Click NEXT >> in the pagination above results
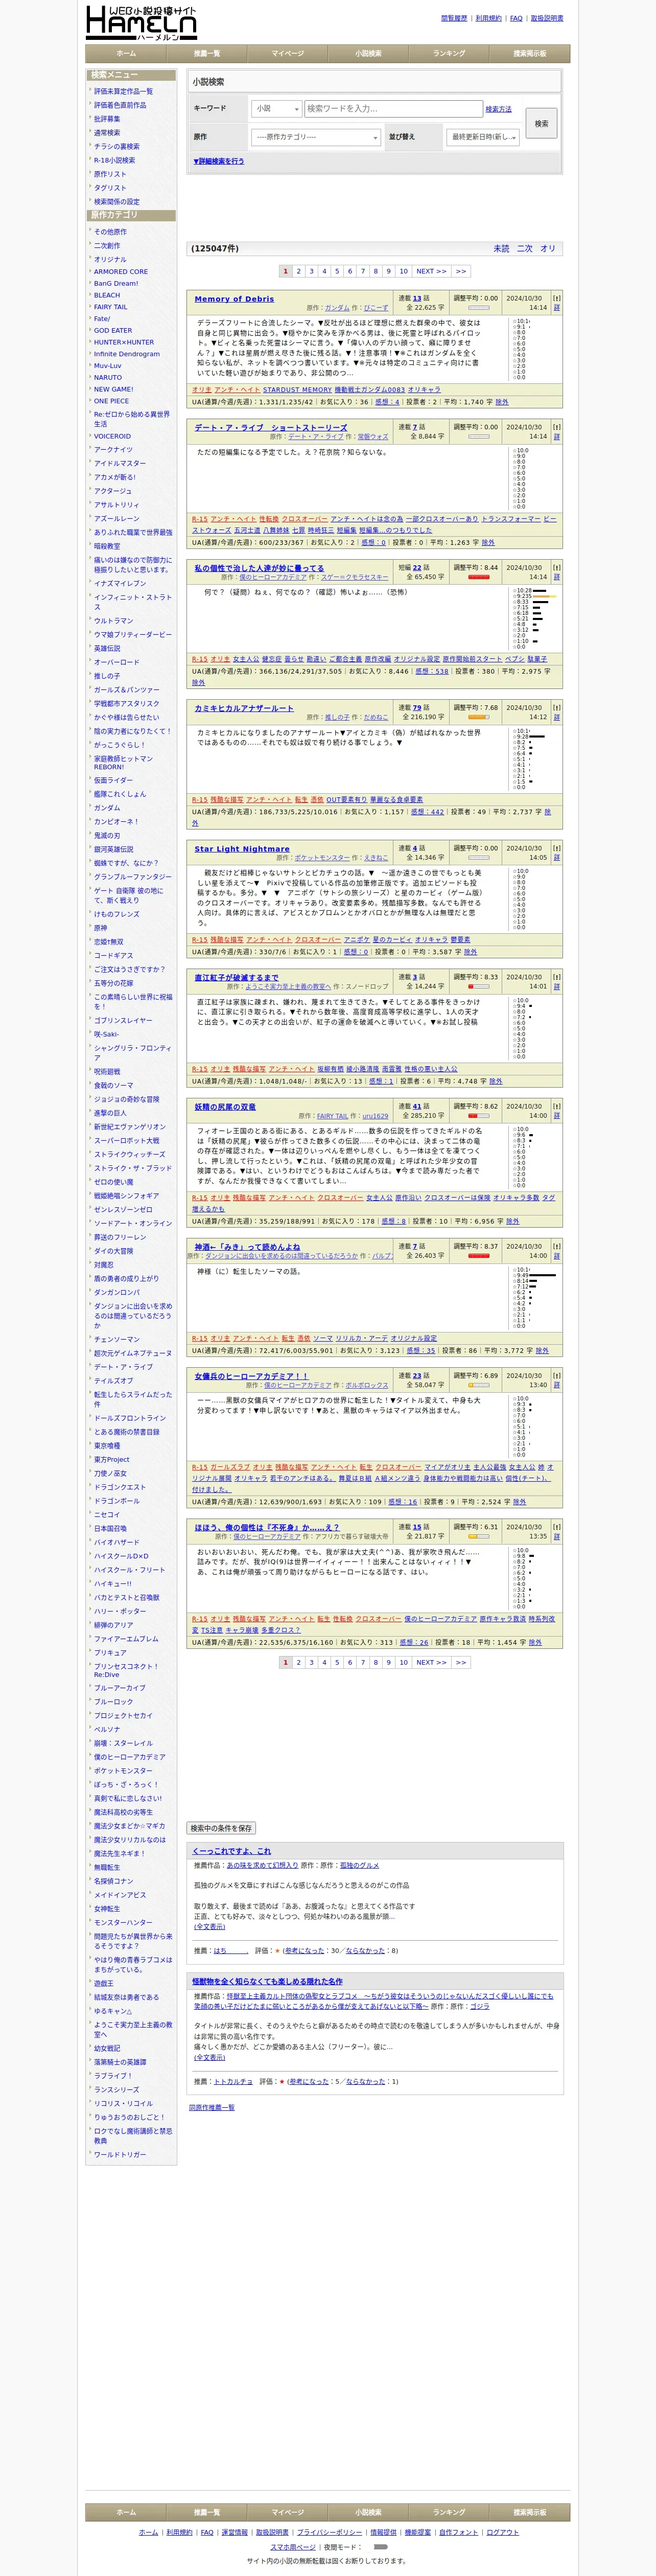Viewport: 656px width, 2576px height. coord(432,271)
